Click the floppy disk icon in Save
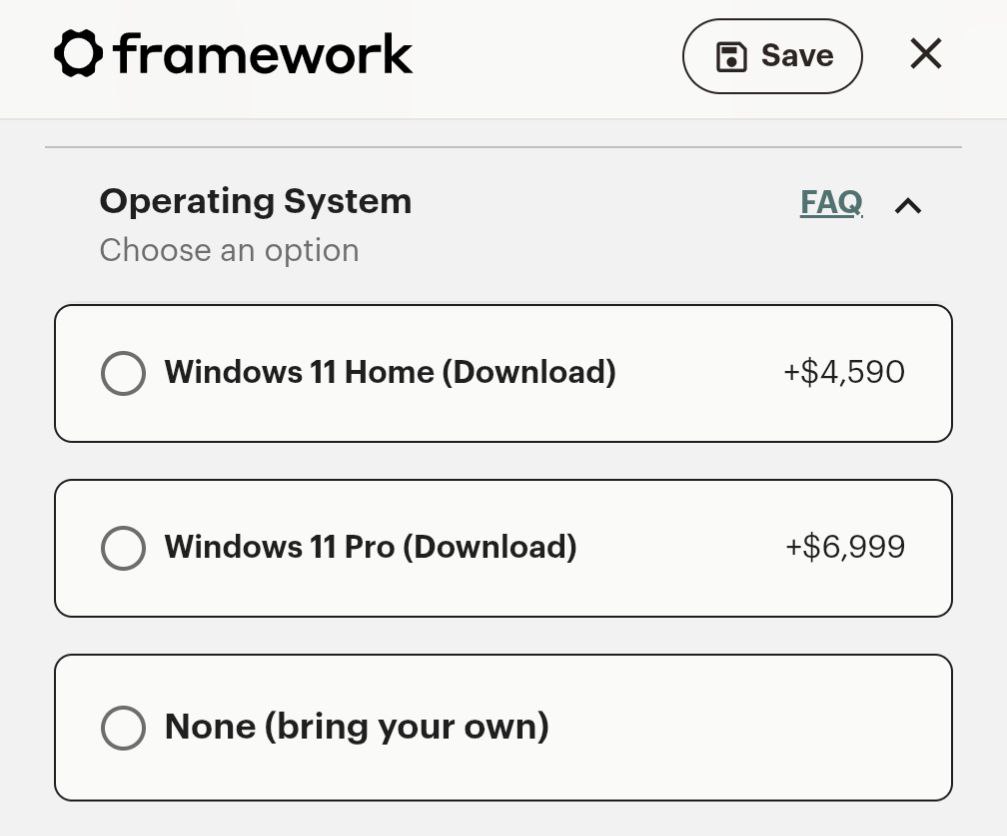The height and width of the screenshot is (836, 1007). click(x=732, y=57)
